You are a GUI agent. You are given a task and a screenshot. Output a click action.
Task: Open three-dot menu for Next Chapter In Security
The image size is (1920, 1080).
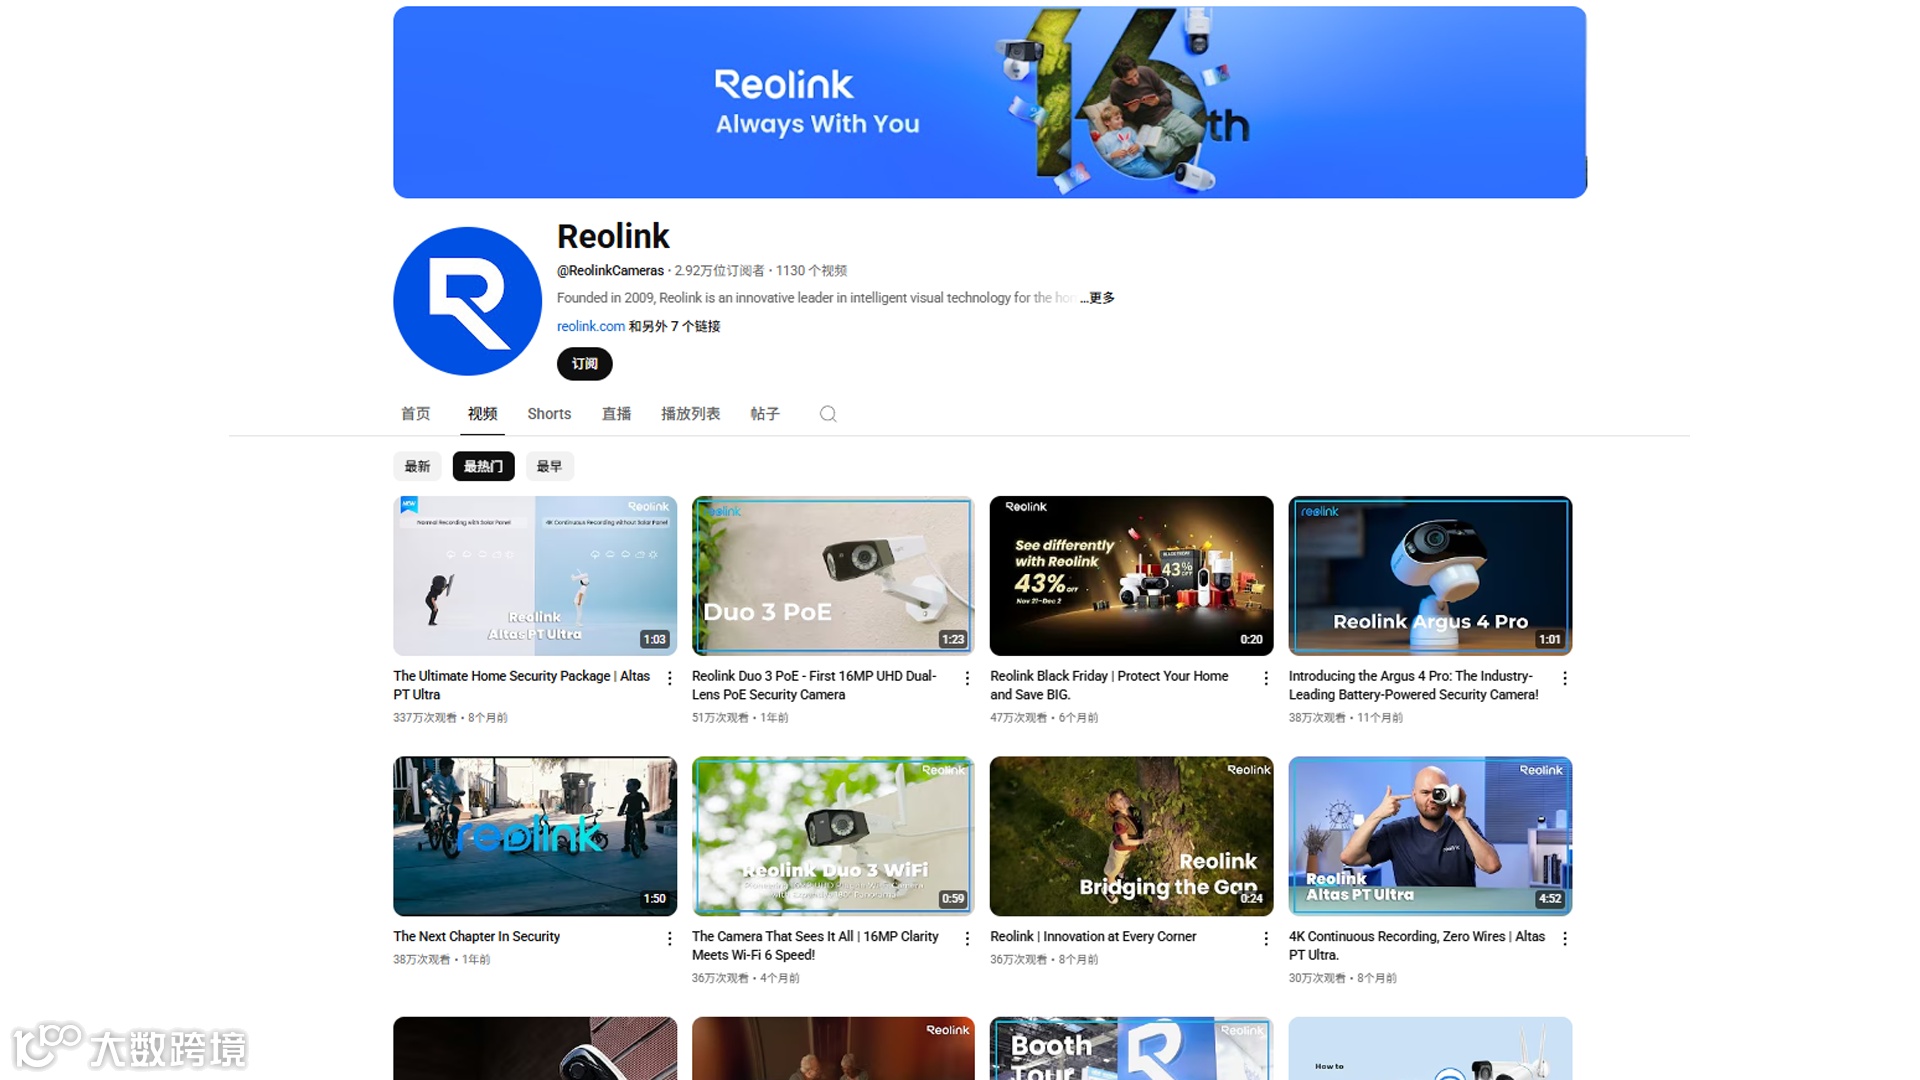[669, 938]
